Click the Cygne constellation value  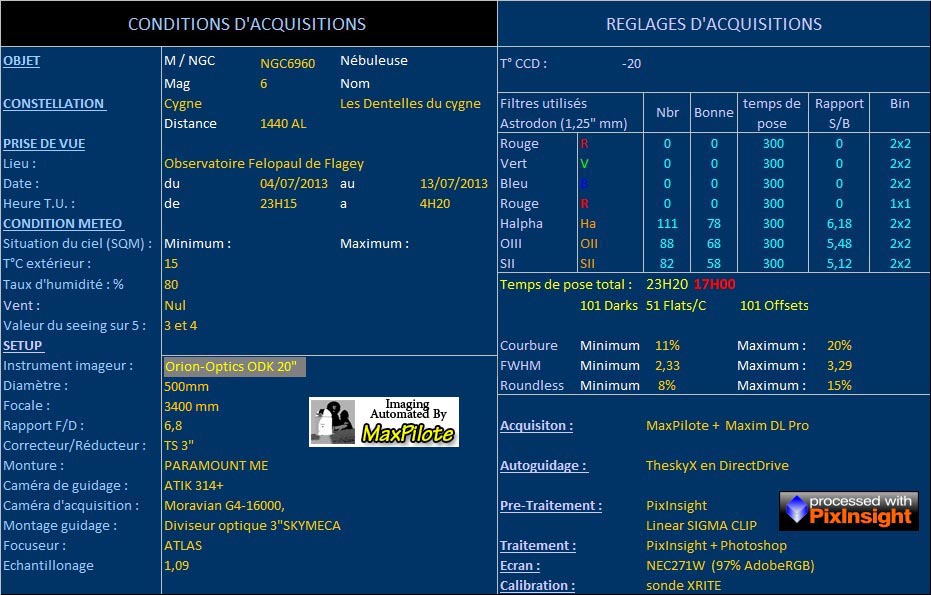[183, 104]
